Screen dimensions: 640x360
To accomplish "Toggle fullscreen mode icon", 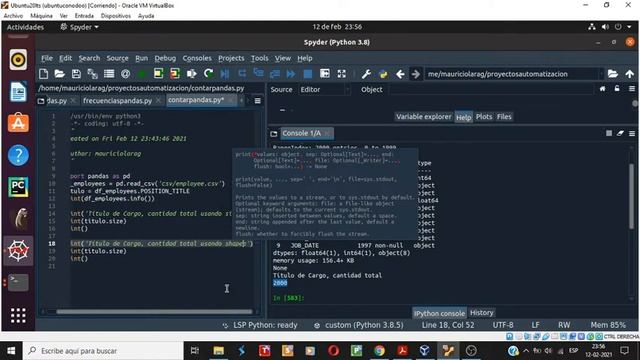I will (342, 74).
